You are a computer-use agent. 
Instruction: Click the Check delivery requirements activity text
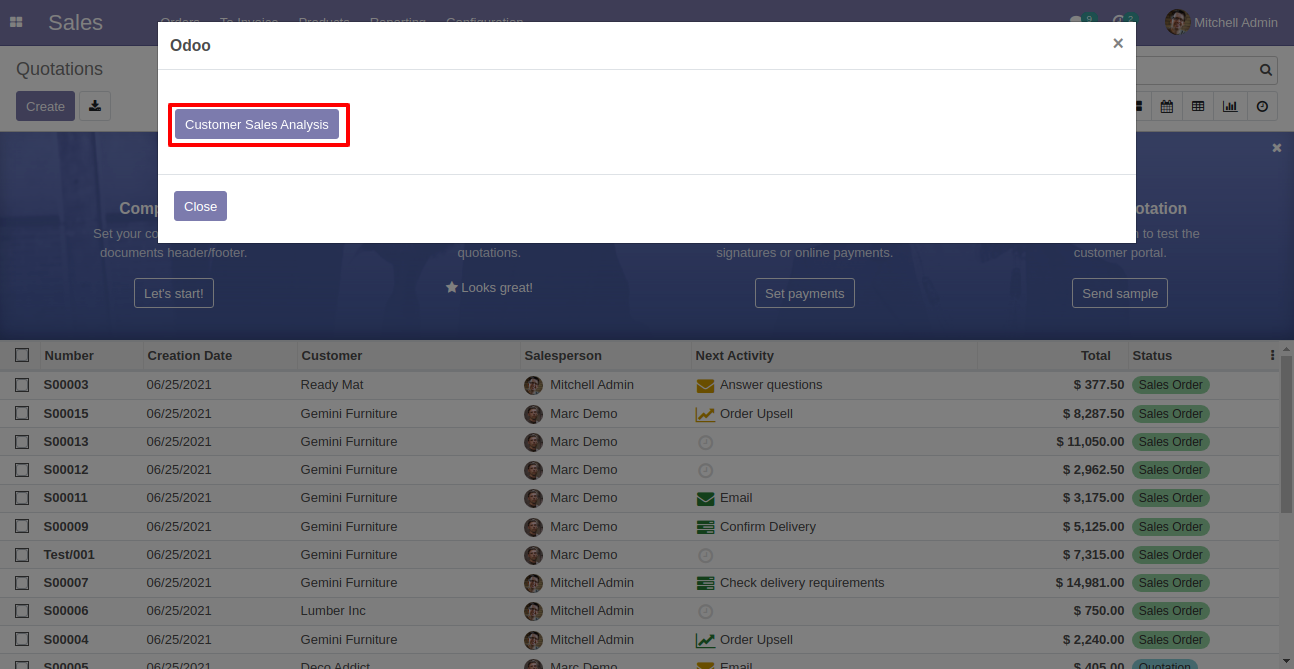pyautogui.click(x=802, y=583)
